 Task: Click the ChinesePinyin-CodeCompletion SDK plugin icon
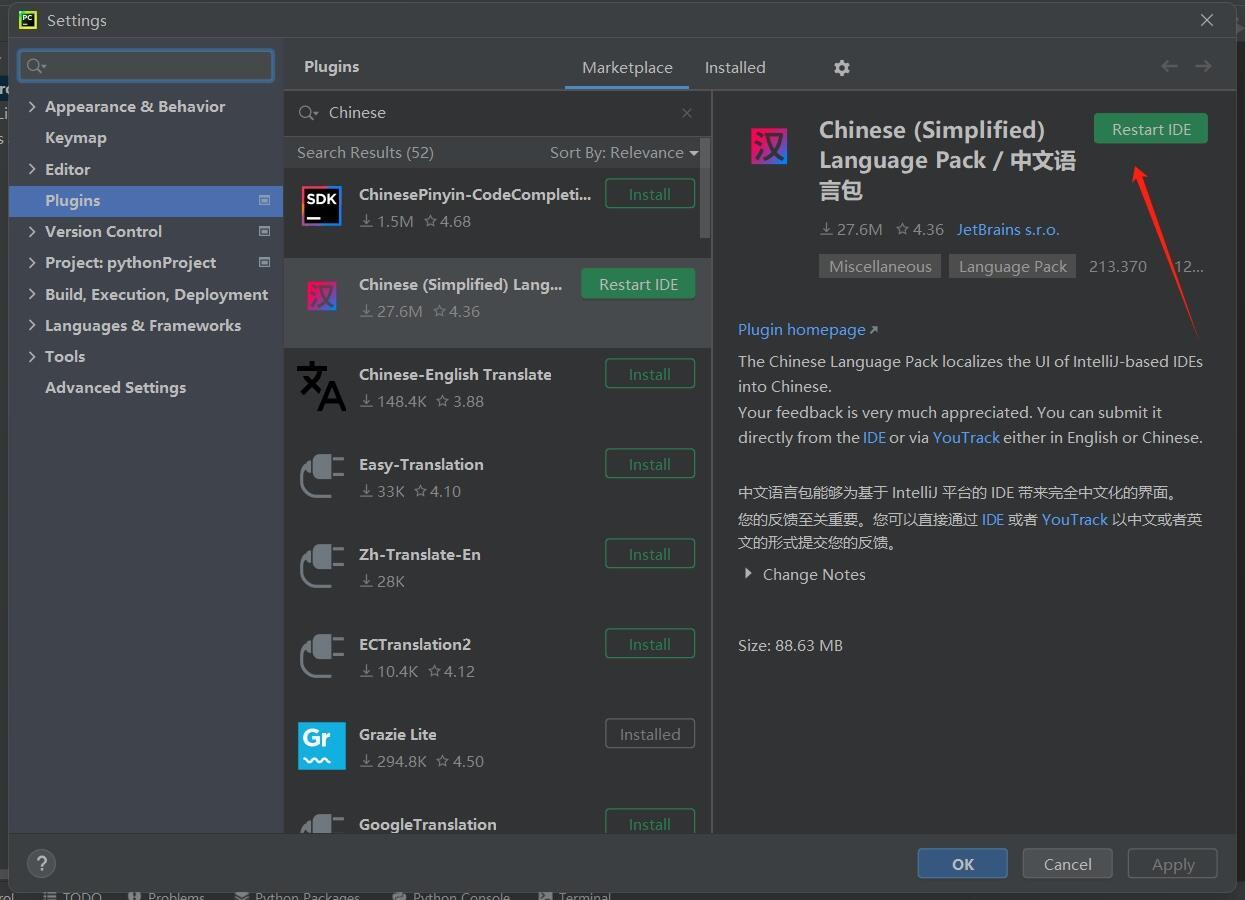(x=322, y=206)
